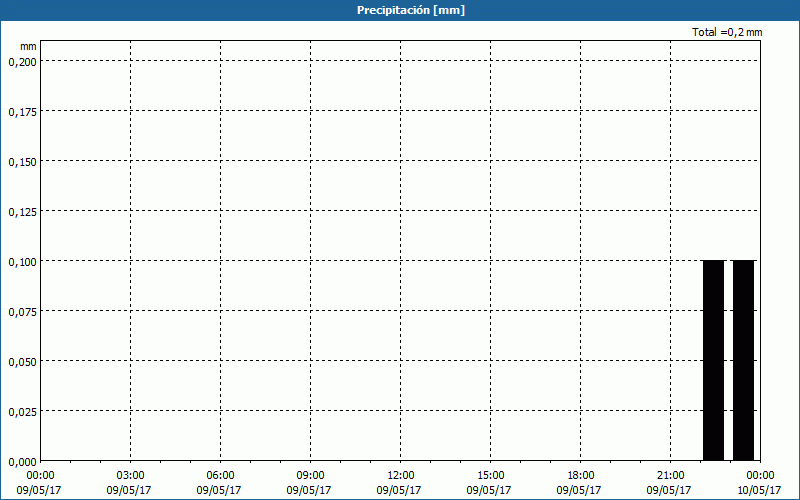Screen dimensions: 800x500
Task: Select the 0,000 y-axis value
Action: (22, 462)
